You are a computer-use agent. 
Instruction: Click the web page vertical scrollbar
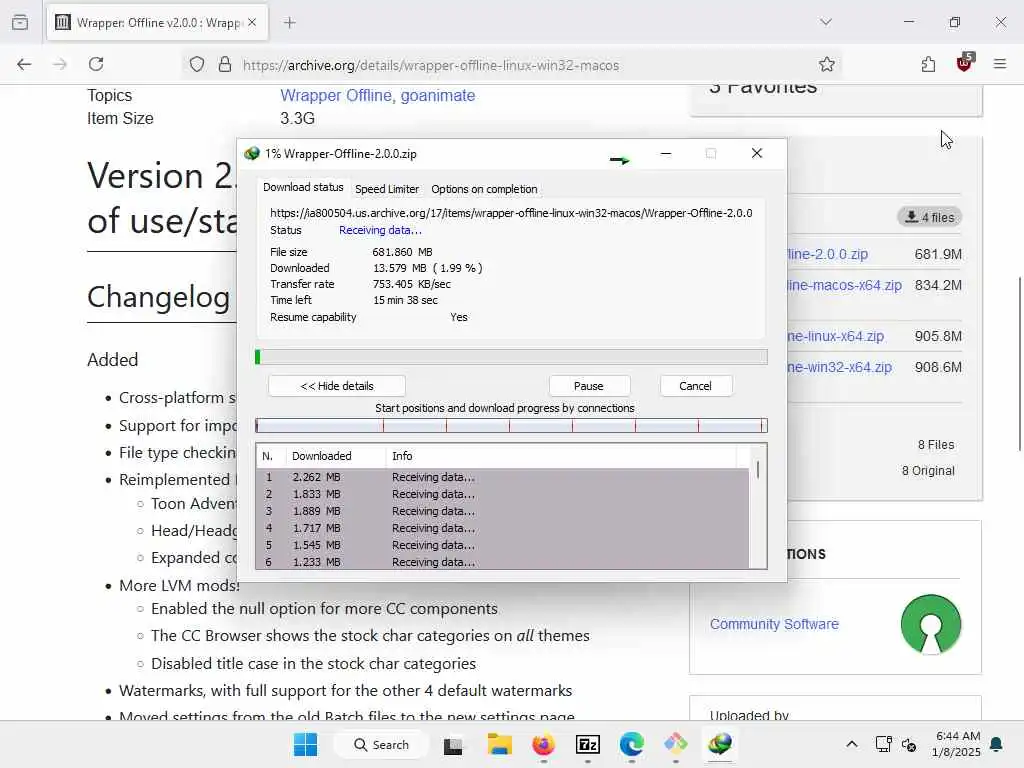[x=1019, y=364]
